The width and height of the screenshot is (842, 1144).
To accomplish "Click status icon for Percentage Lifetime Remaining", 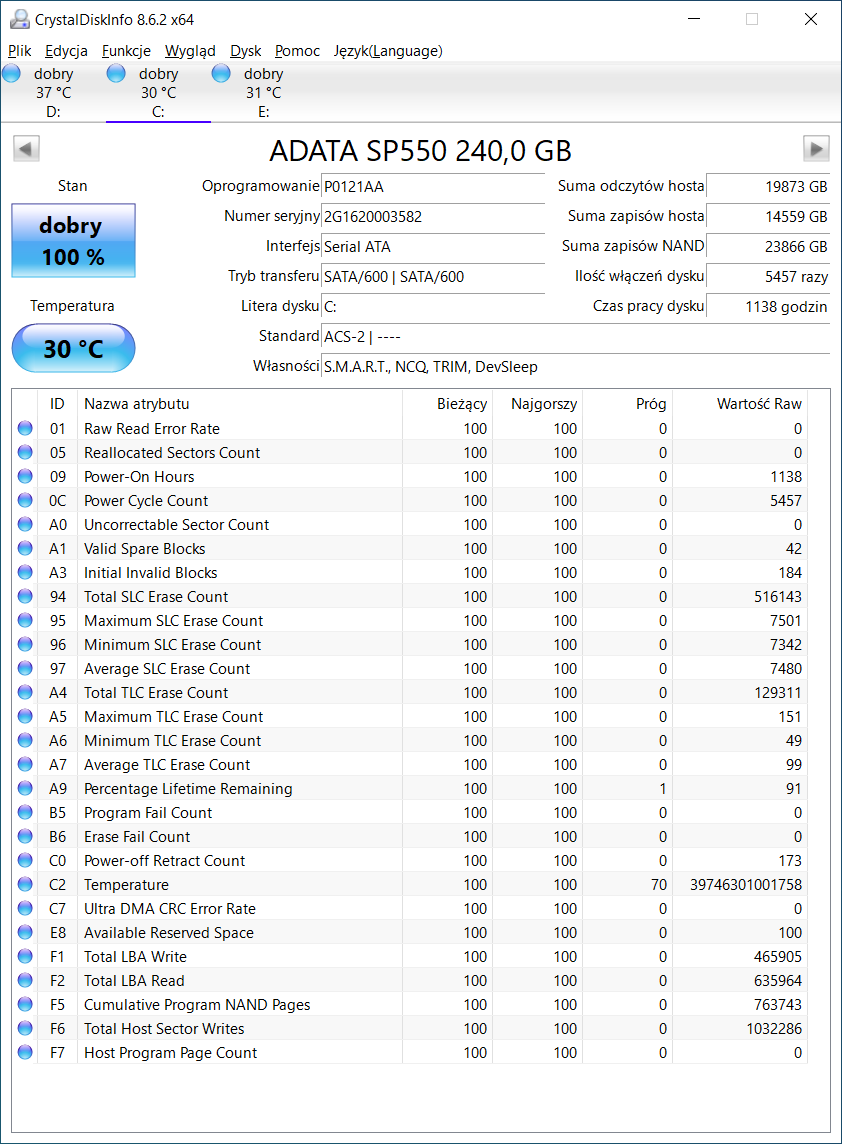I will 25,789.
